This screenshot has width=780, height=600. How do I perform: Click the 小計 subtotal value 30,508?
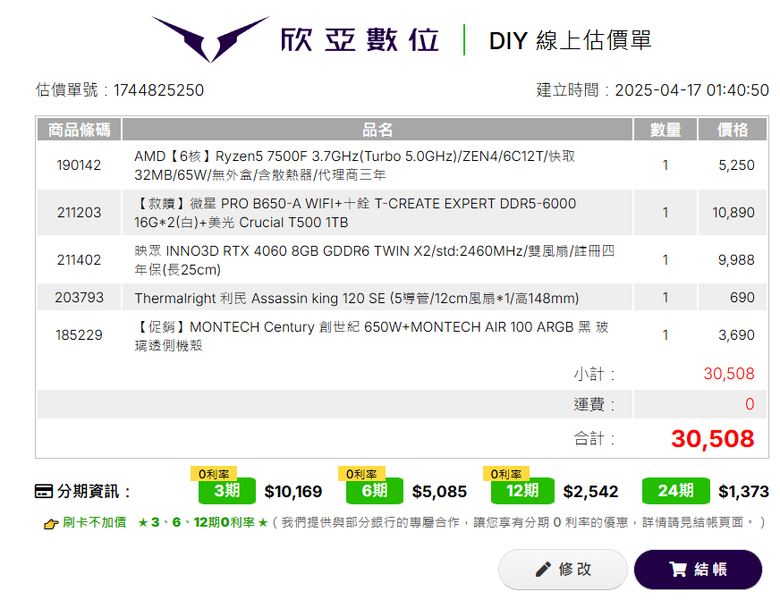tap(729, 374)
